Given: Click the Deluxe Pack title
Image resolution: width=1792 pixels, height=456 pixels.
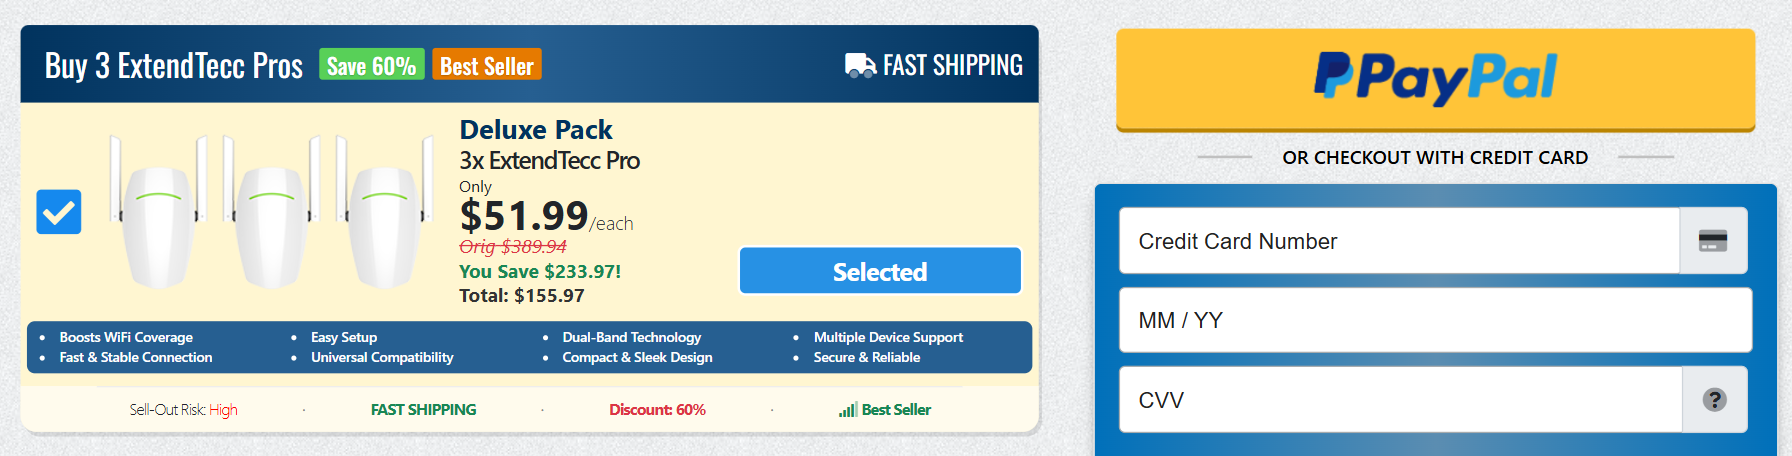Looking at the screenshot, I should [536, 130].
